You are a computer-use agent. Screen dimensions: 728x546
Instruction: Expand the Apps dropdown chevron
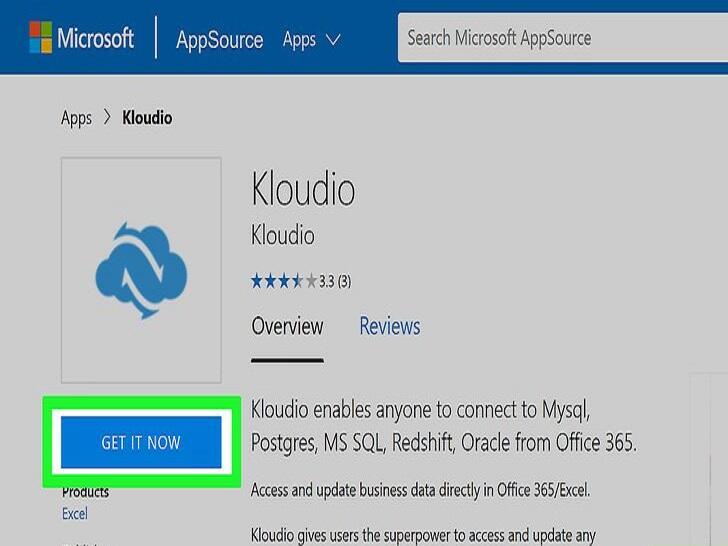[x=333, y=40]
